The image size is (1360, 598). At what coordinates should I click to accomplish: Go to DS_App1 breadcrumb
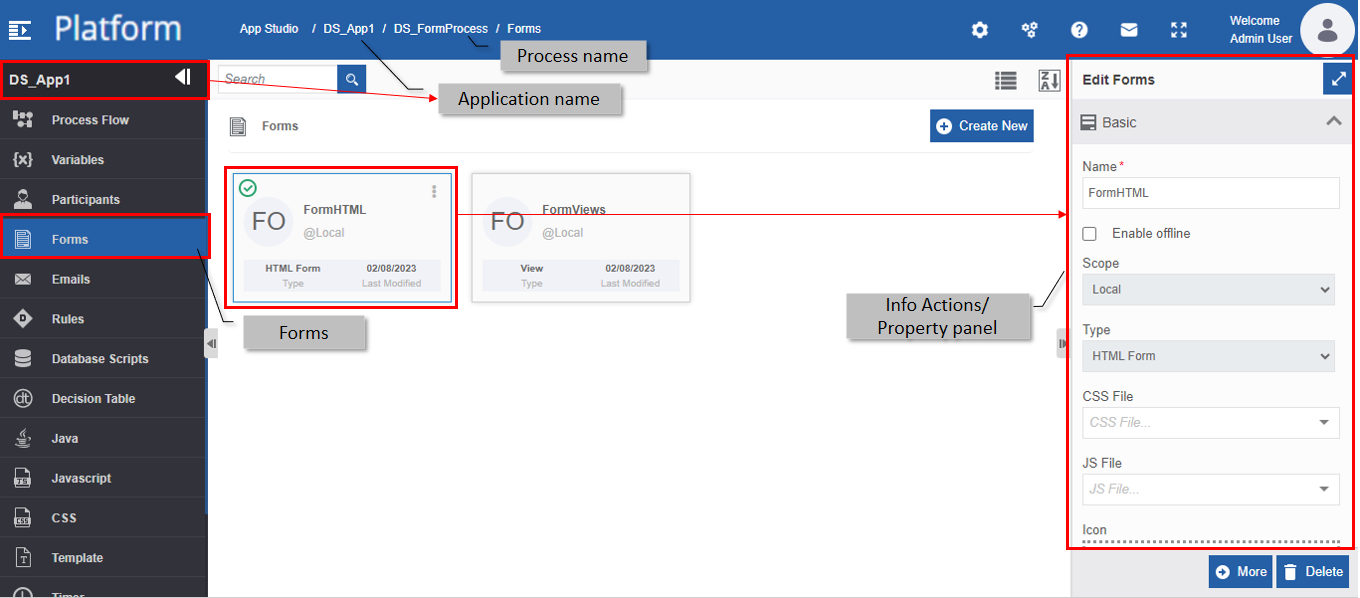click(349, 29)
